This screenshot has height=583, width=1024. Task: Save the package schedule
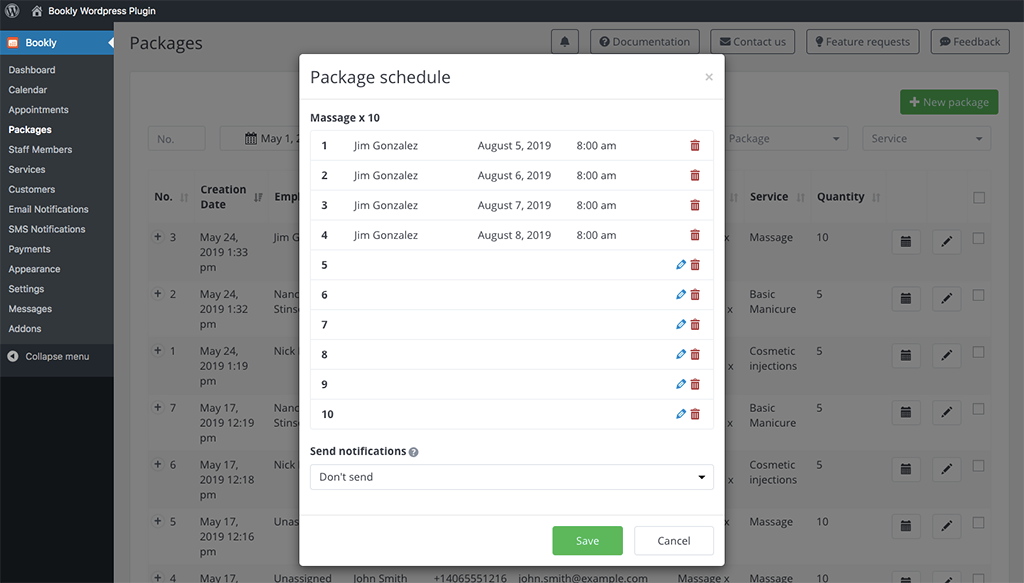(587, 541)
